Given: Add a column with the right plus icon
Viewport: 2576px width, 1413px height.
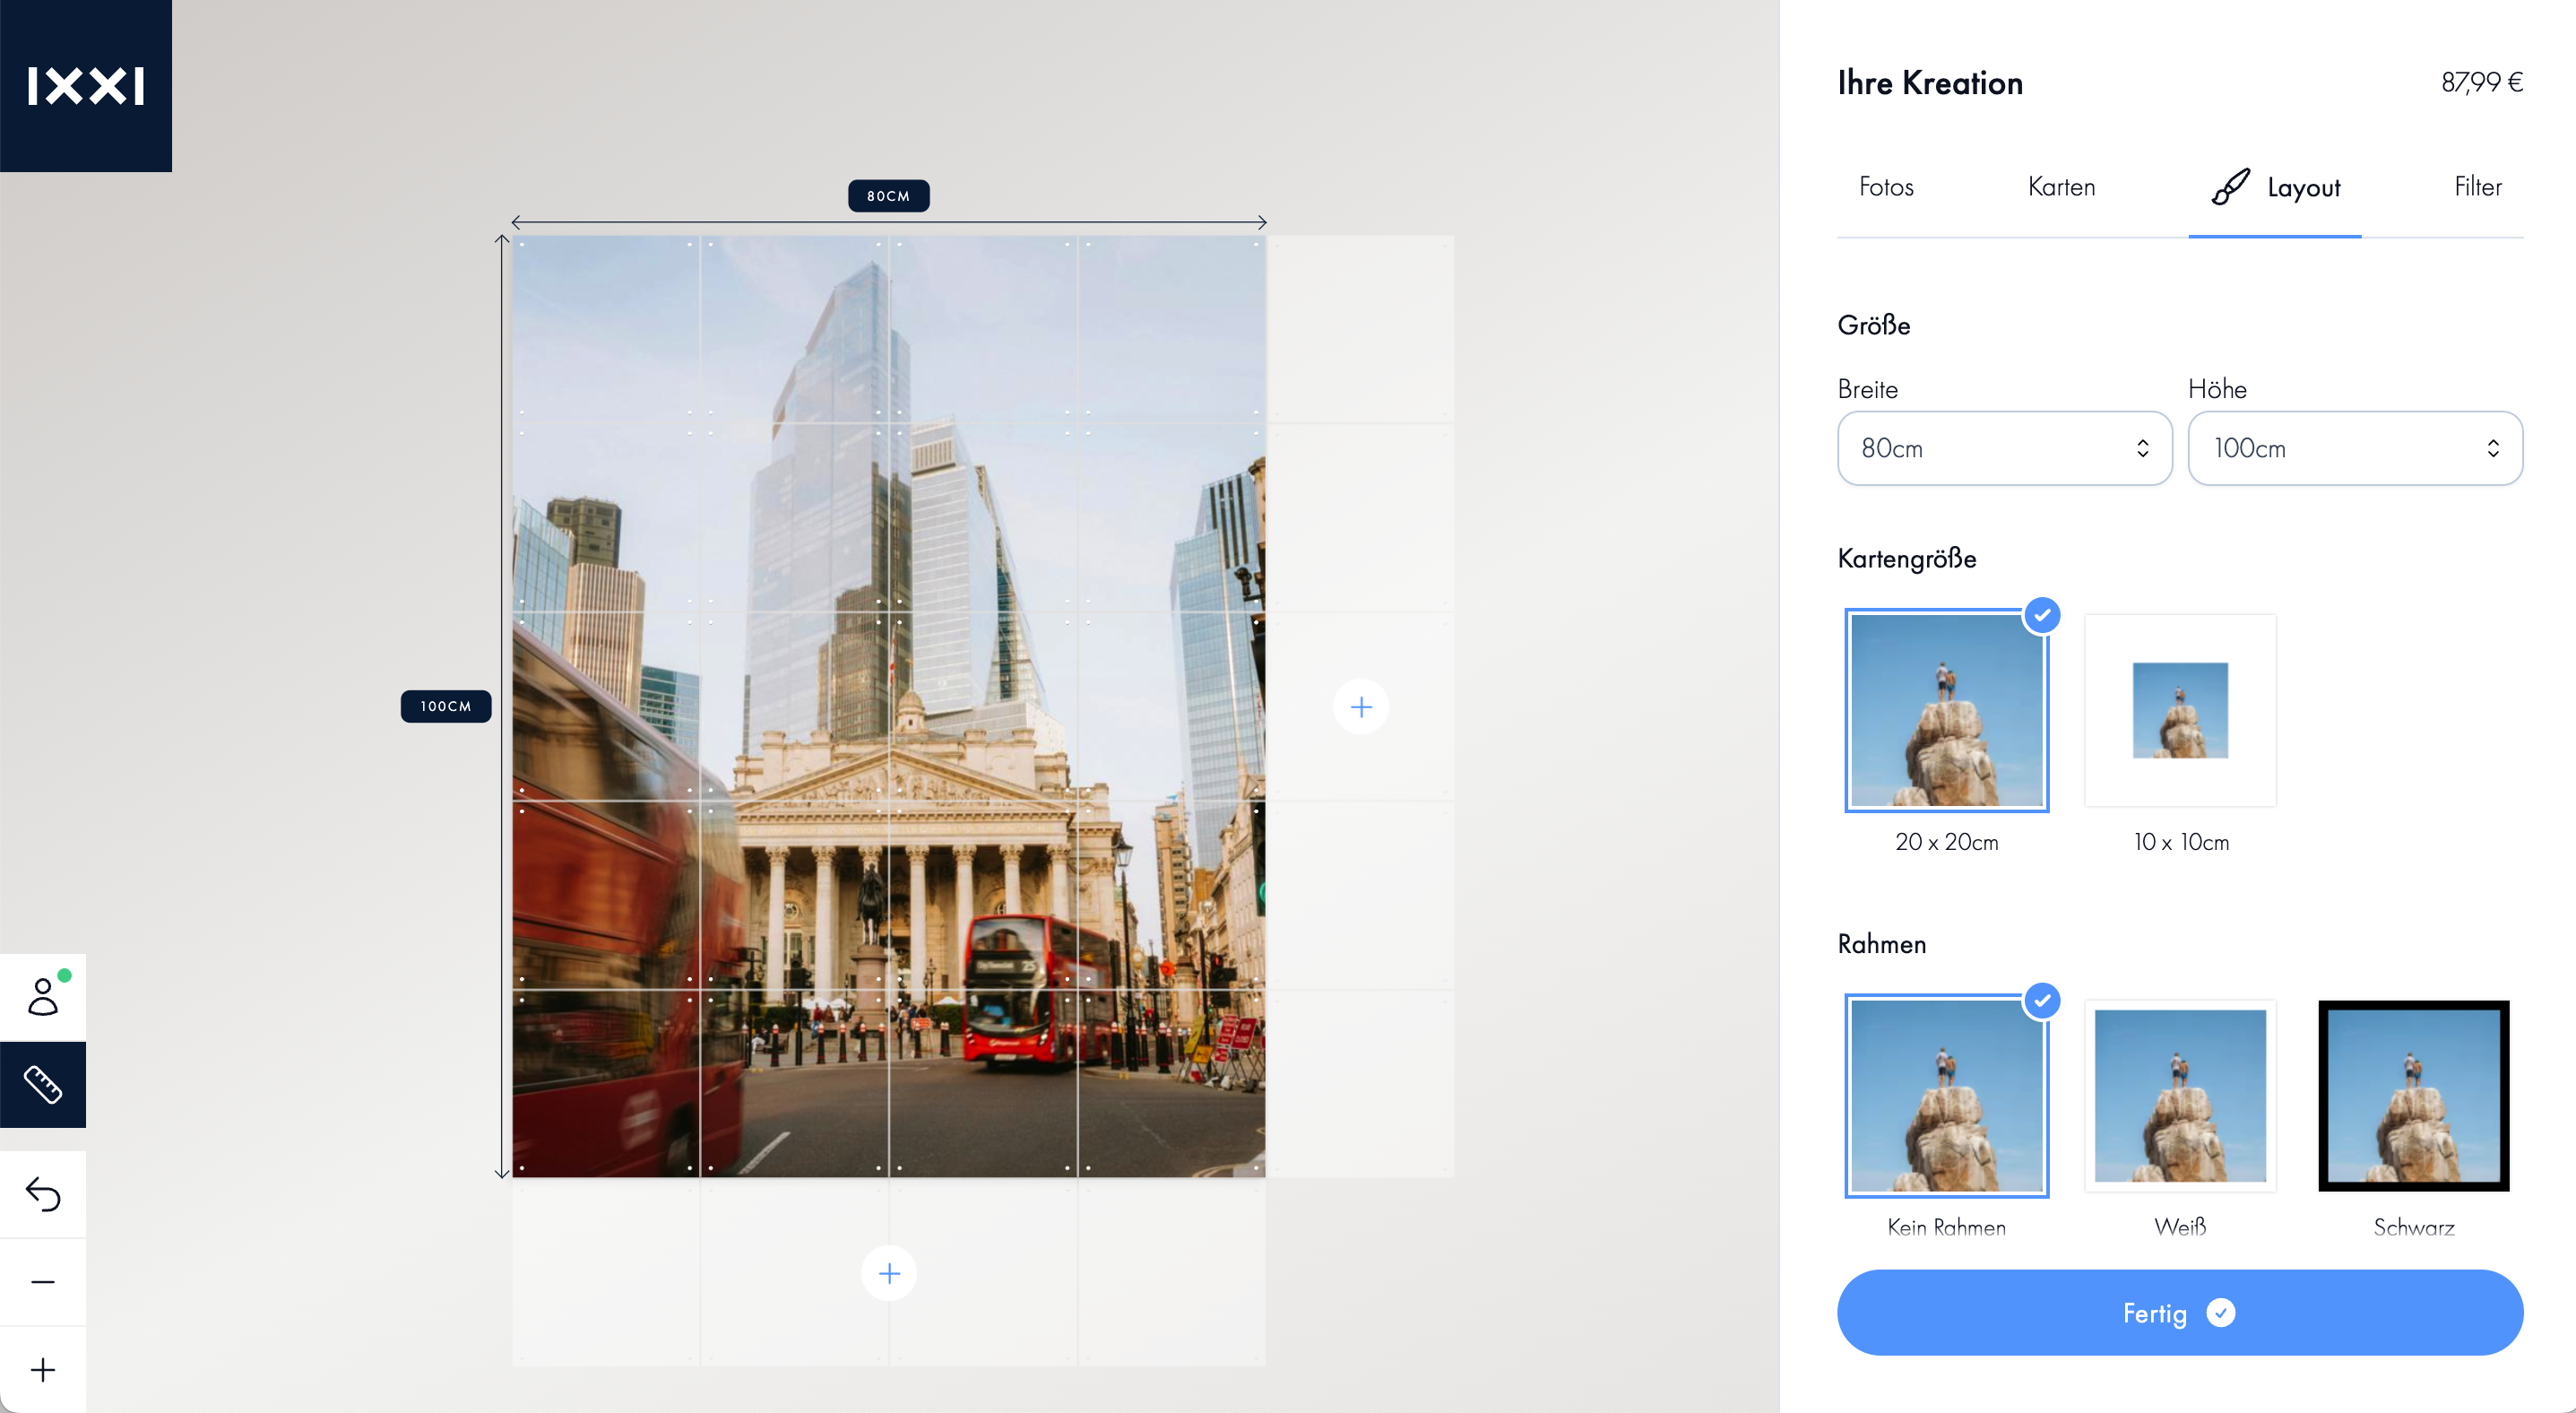Looking at the screenshot, I should point(1361,707).
